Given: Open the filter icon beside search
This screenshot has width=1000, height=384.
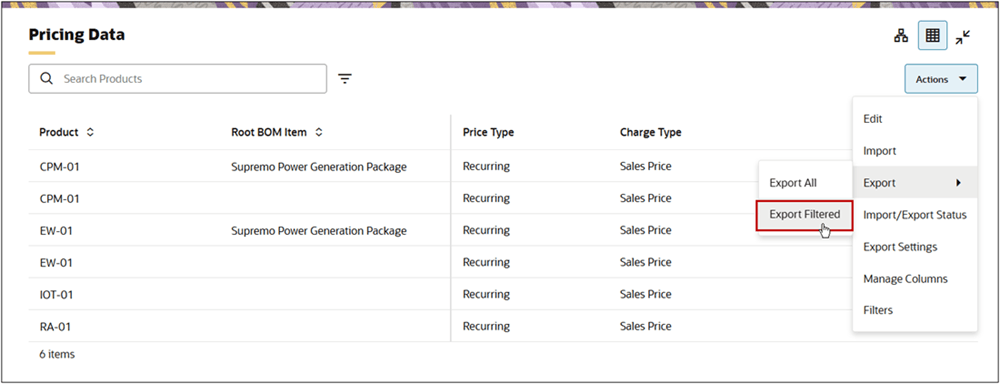Looking at the screenshot, I should [345, 79].
